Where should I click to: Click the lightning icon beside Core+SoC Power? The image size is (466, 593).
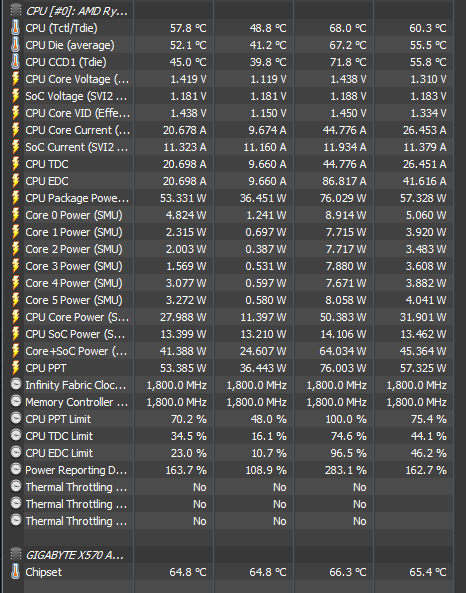(x=15, y=351)
